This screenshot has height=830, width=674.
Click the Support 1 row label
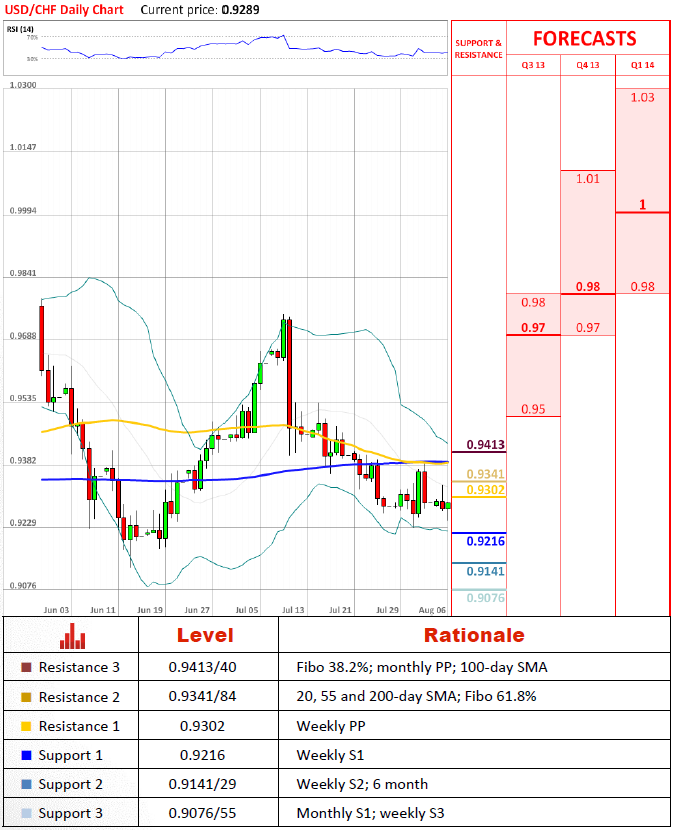pos(70,755)
